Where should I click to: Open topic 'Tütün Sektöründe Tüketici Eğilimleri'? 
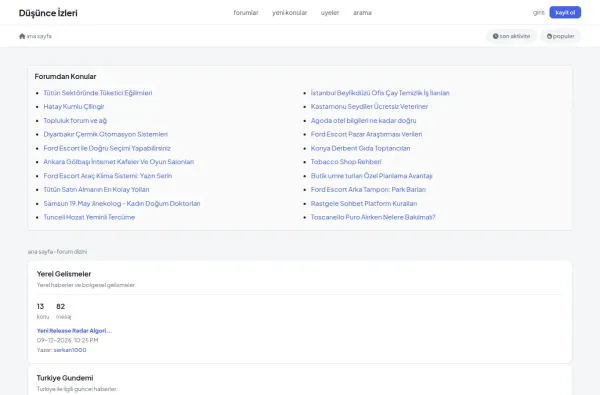[x=98, y=93]
